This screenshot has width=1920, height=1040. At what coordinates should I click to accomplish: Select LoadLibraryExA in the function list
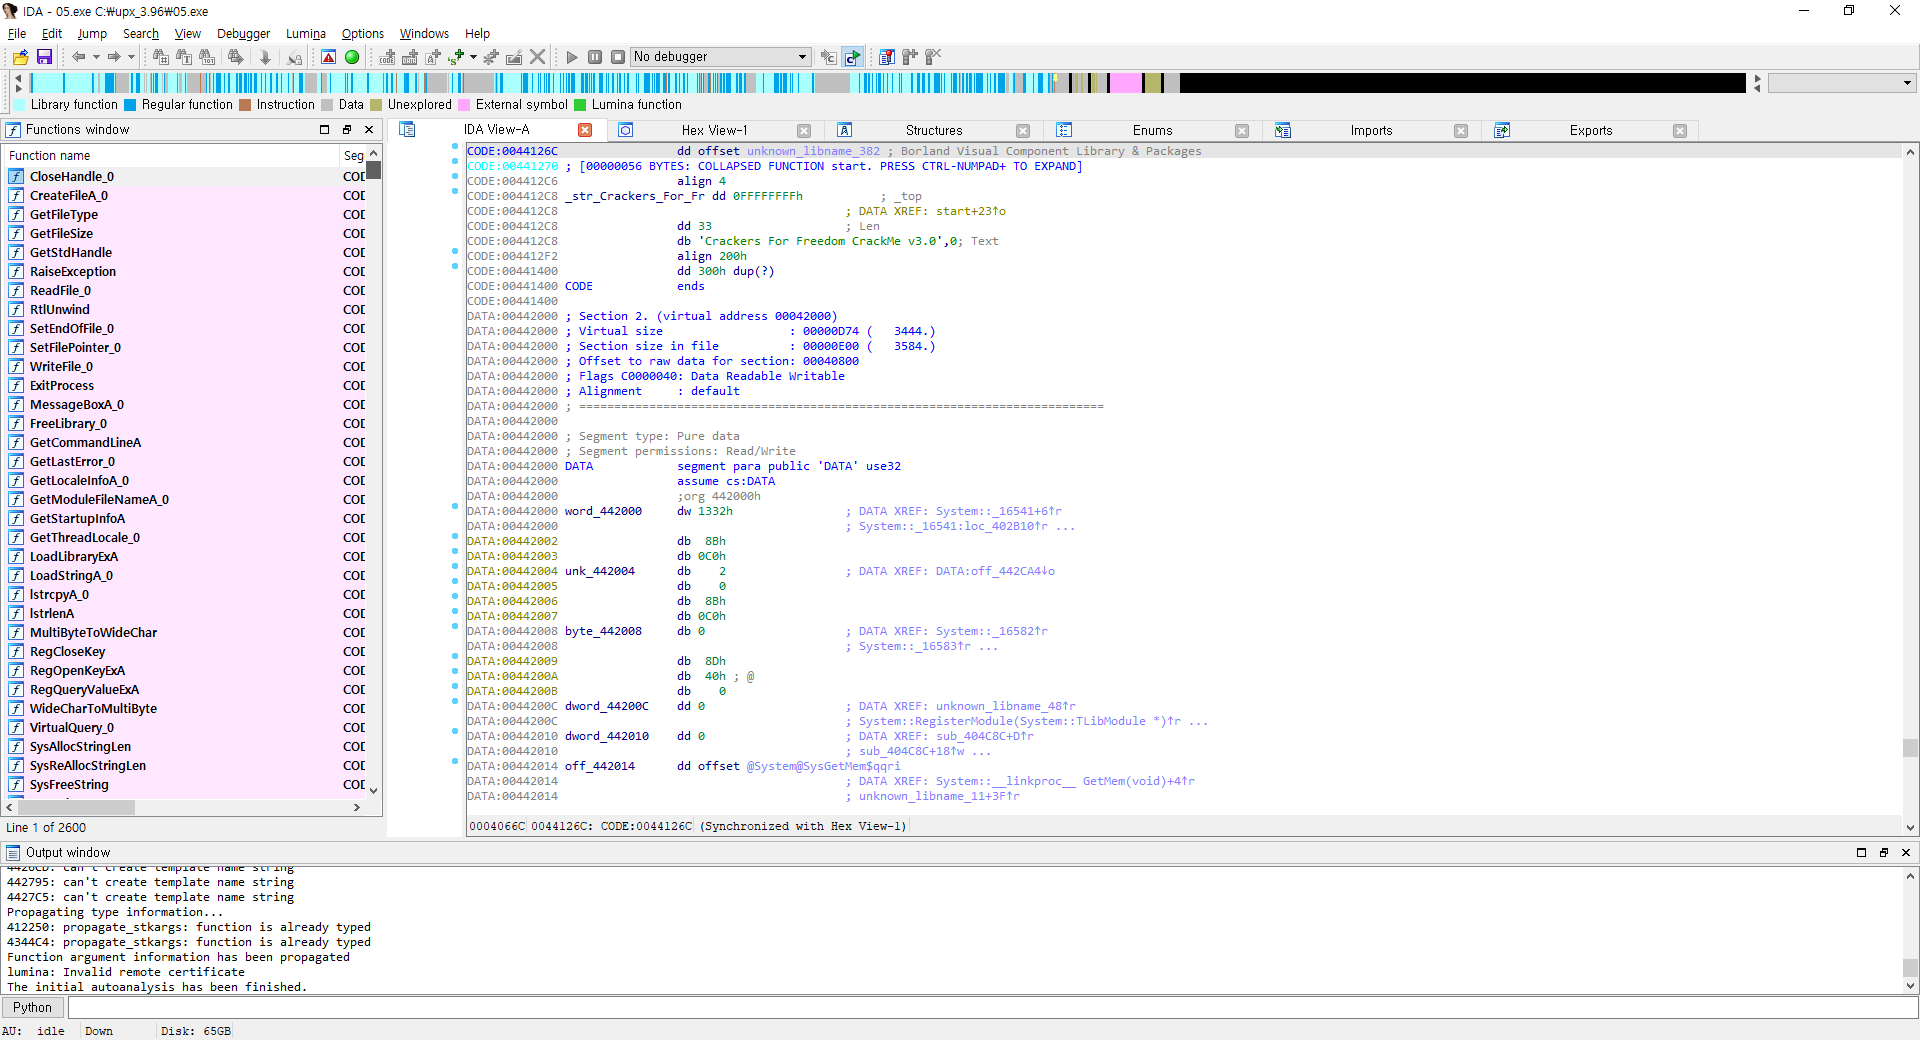pyautogui.click(x=74, y=556)
